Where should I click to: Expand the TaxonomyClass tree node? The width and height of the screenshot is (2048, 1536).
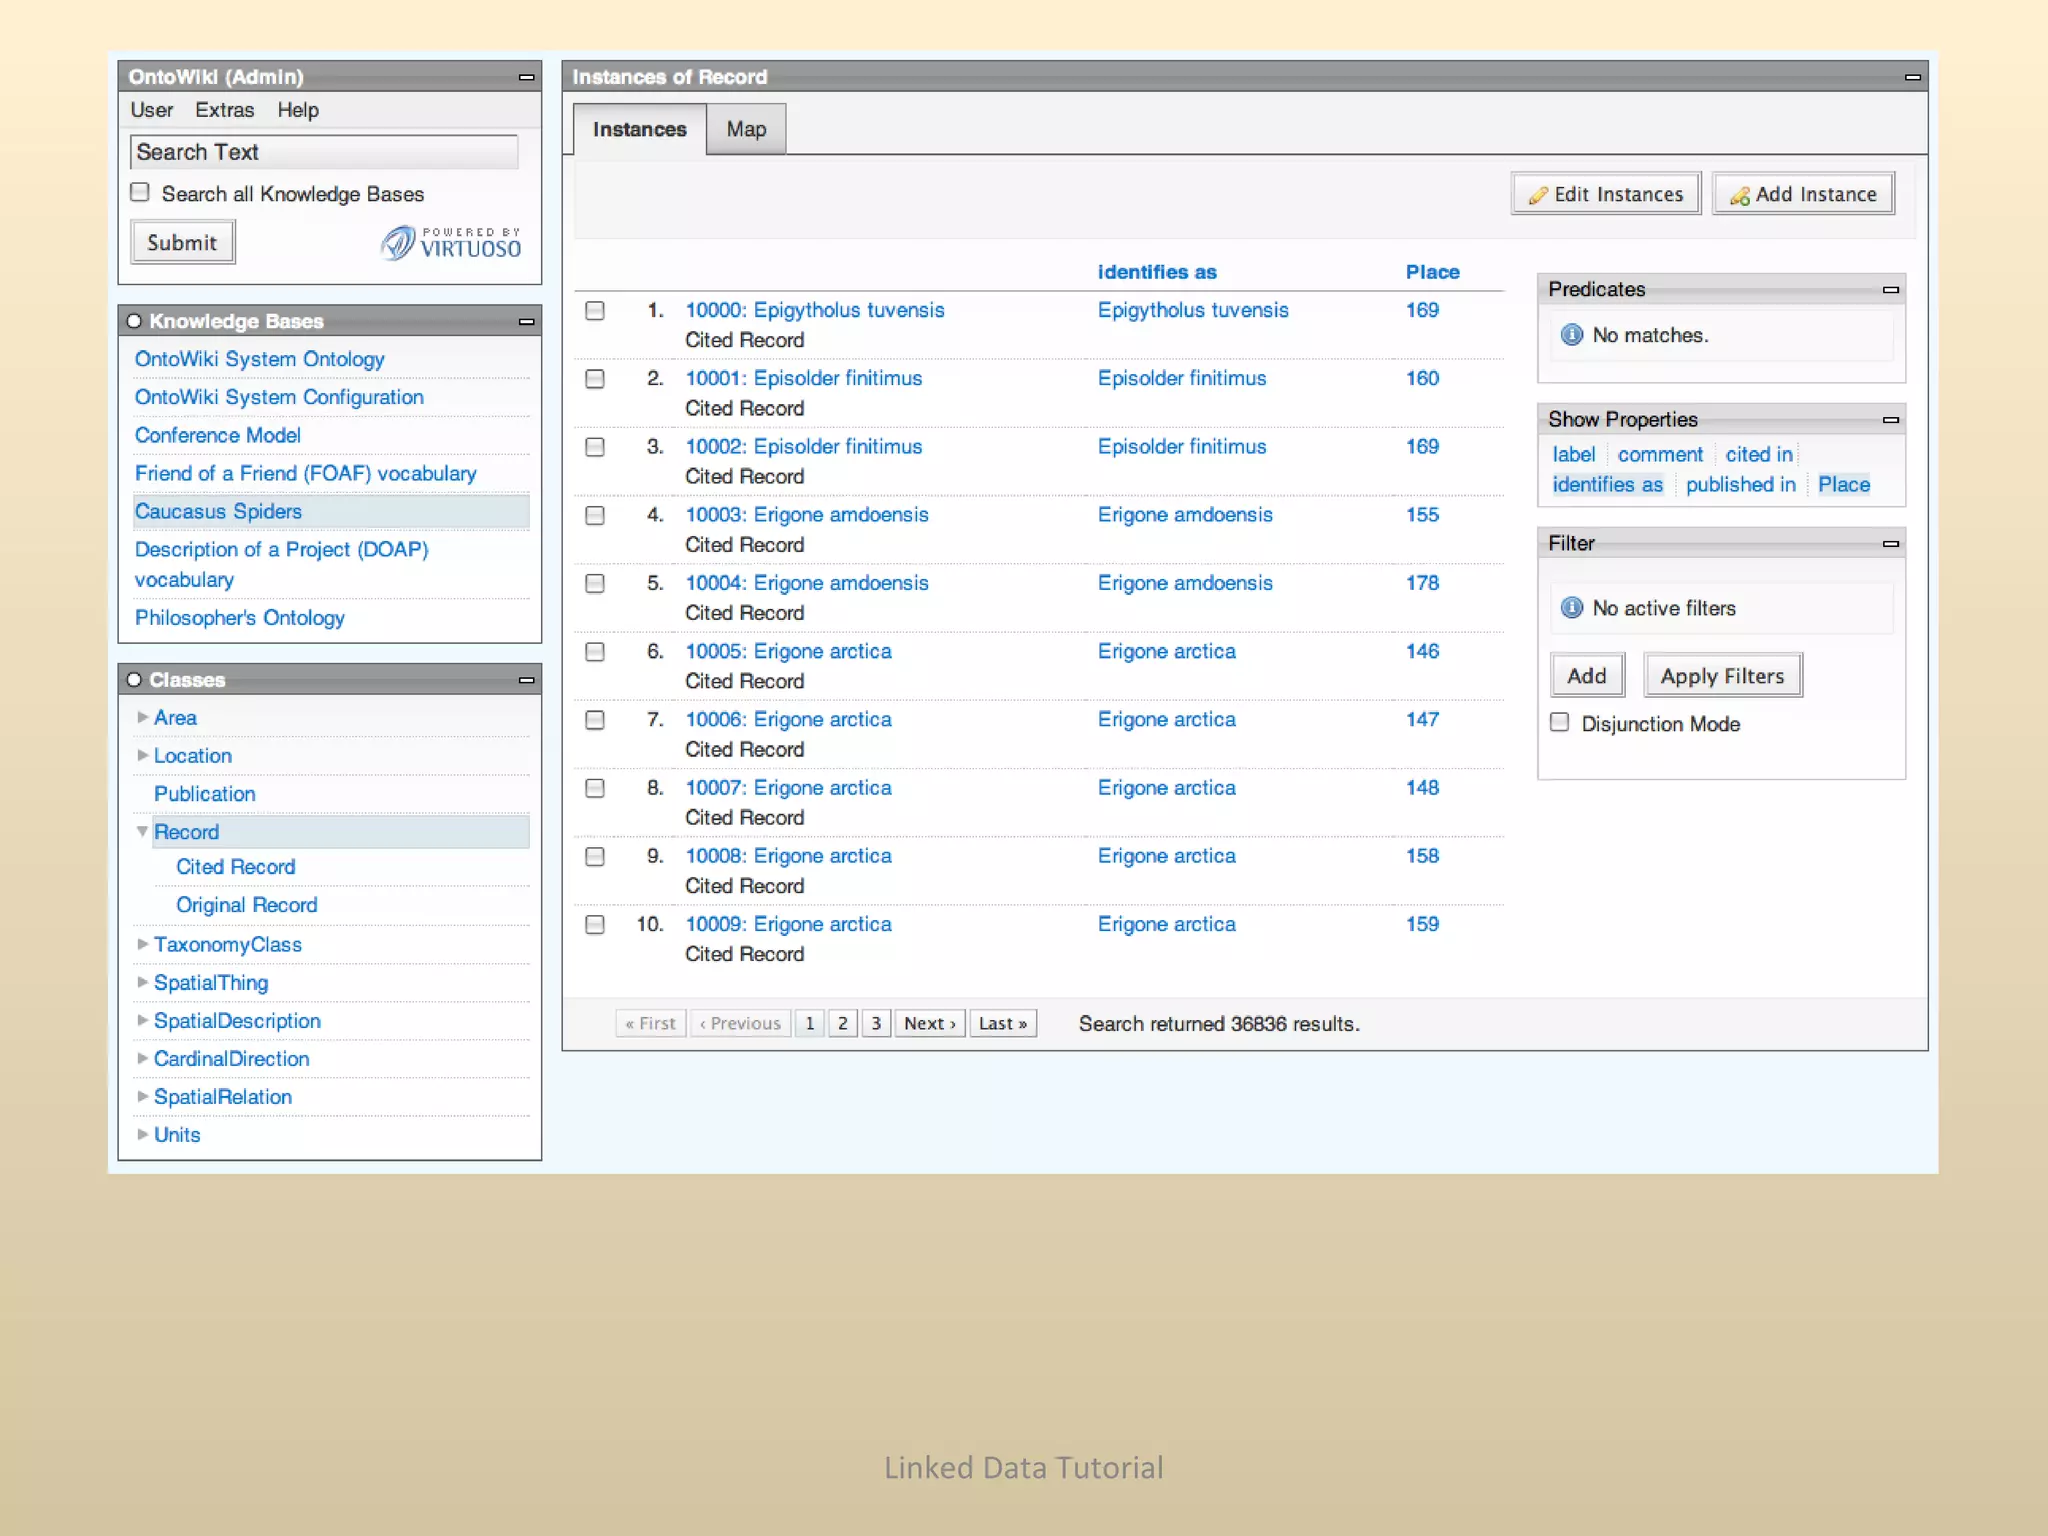[143, 944]
